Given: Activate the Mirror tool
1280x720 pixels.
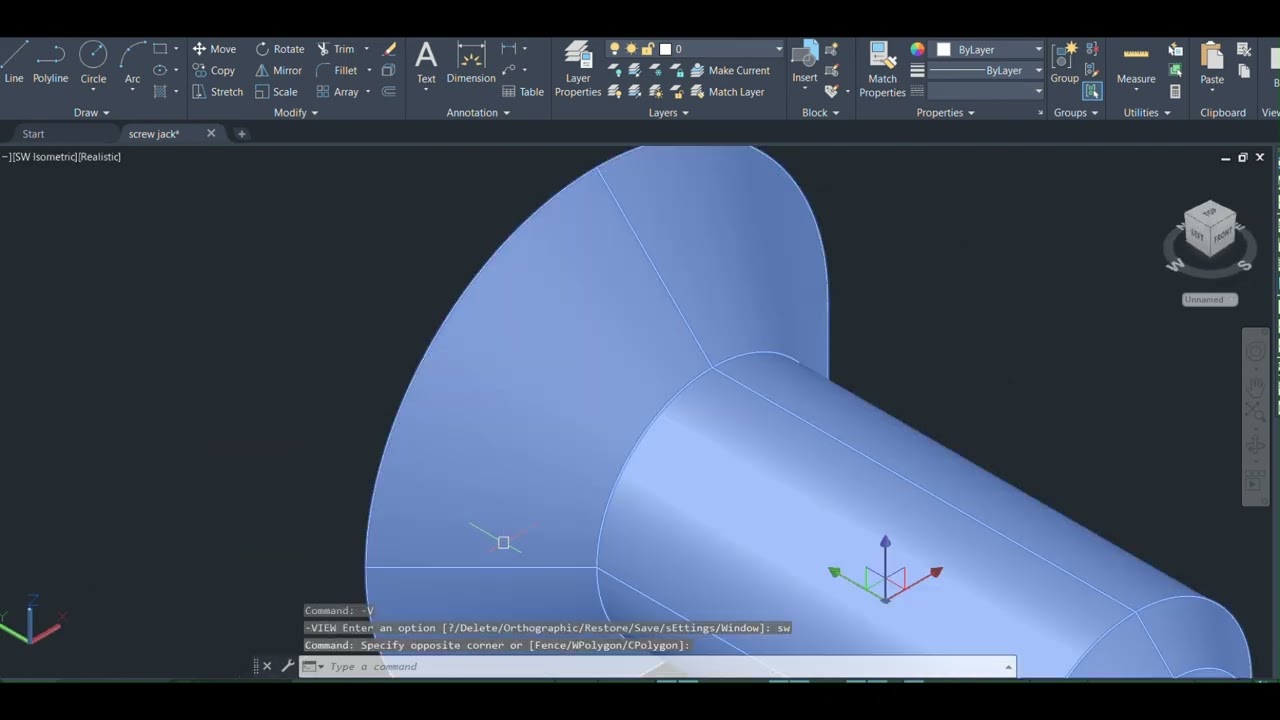Looking at the screenshot, I should pyautogui.click(x=278, y=70).
